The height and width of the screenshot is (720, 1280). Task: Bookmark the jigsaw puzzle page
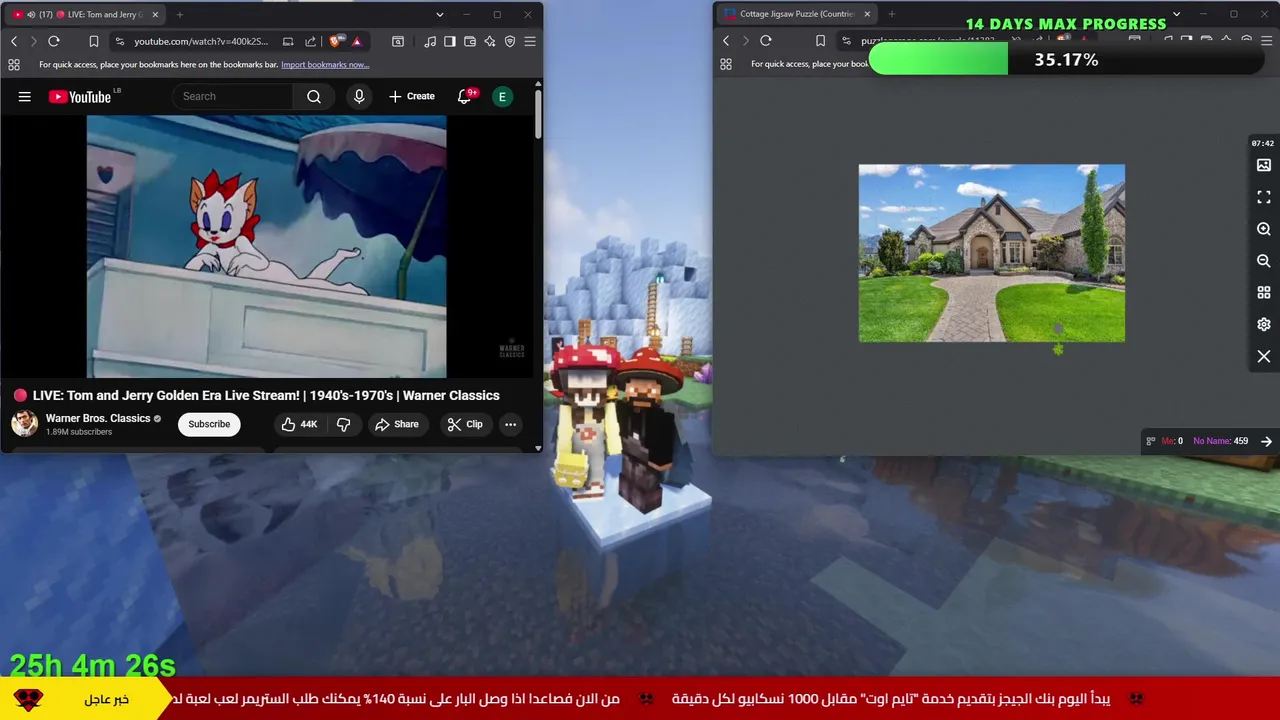click(820, 41)
